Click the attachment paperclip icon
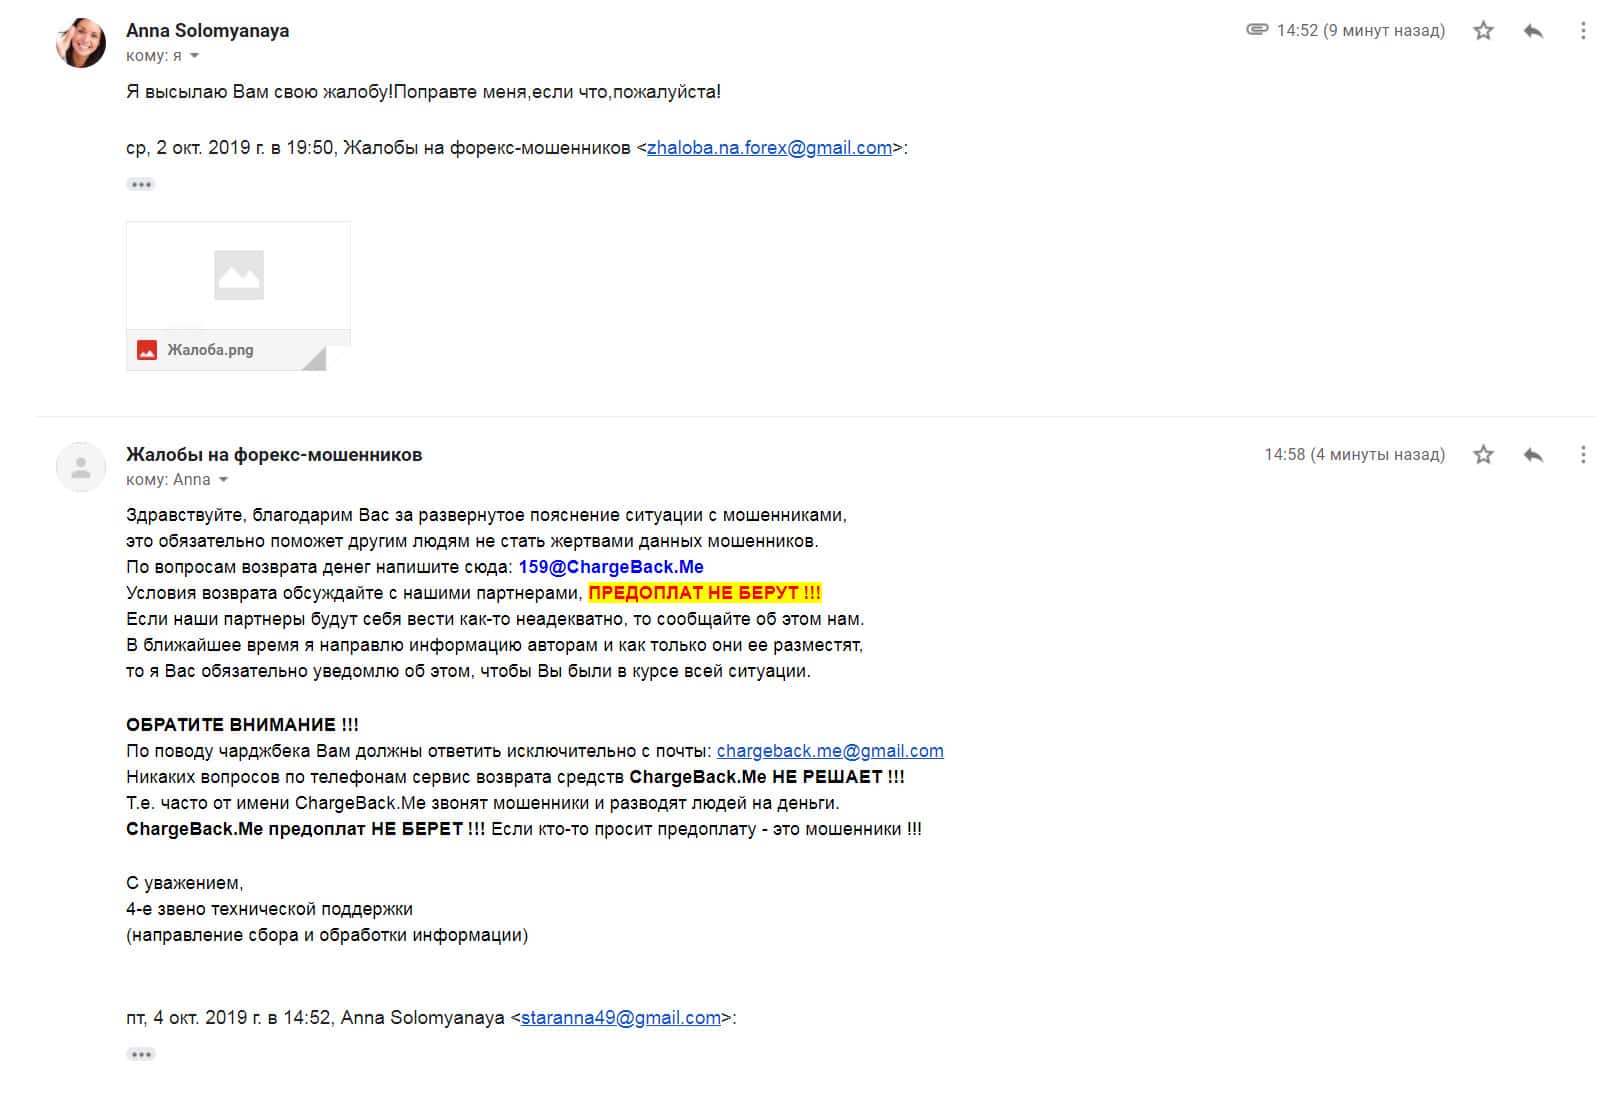The image size is (1614, 1116). tap(1257, 30)
